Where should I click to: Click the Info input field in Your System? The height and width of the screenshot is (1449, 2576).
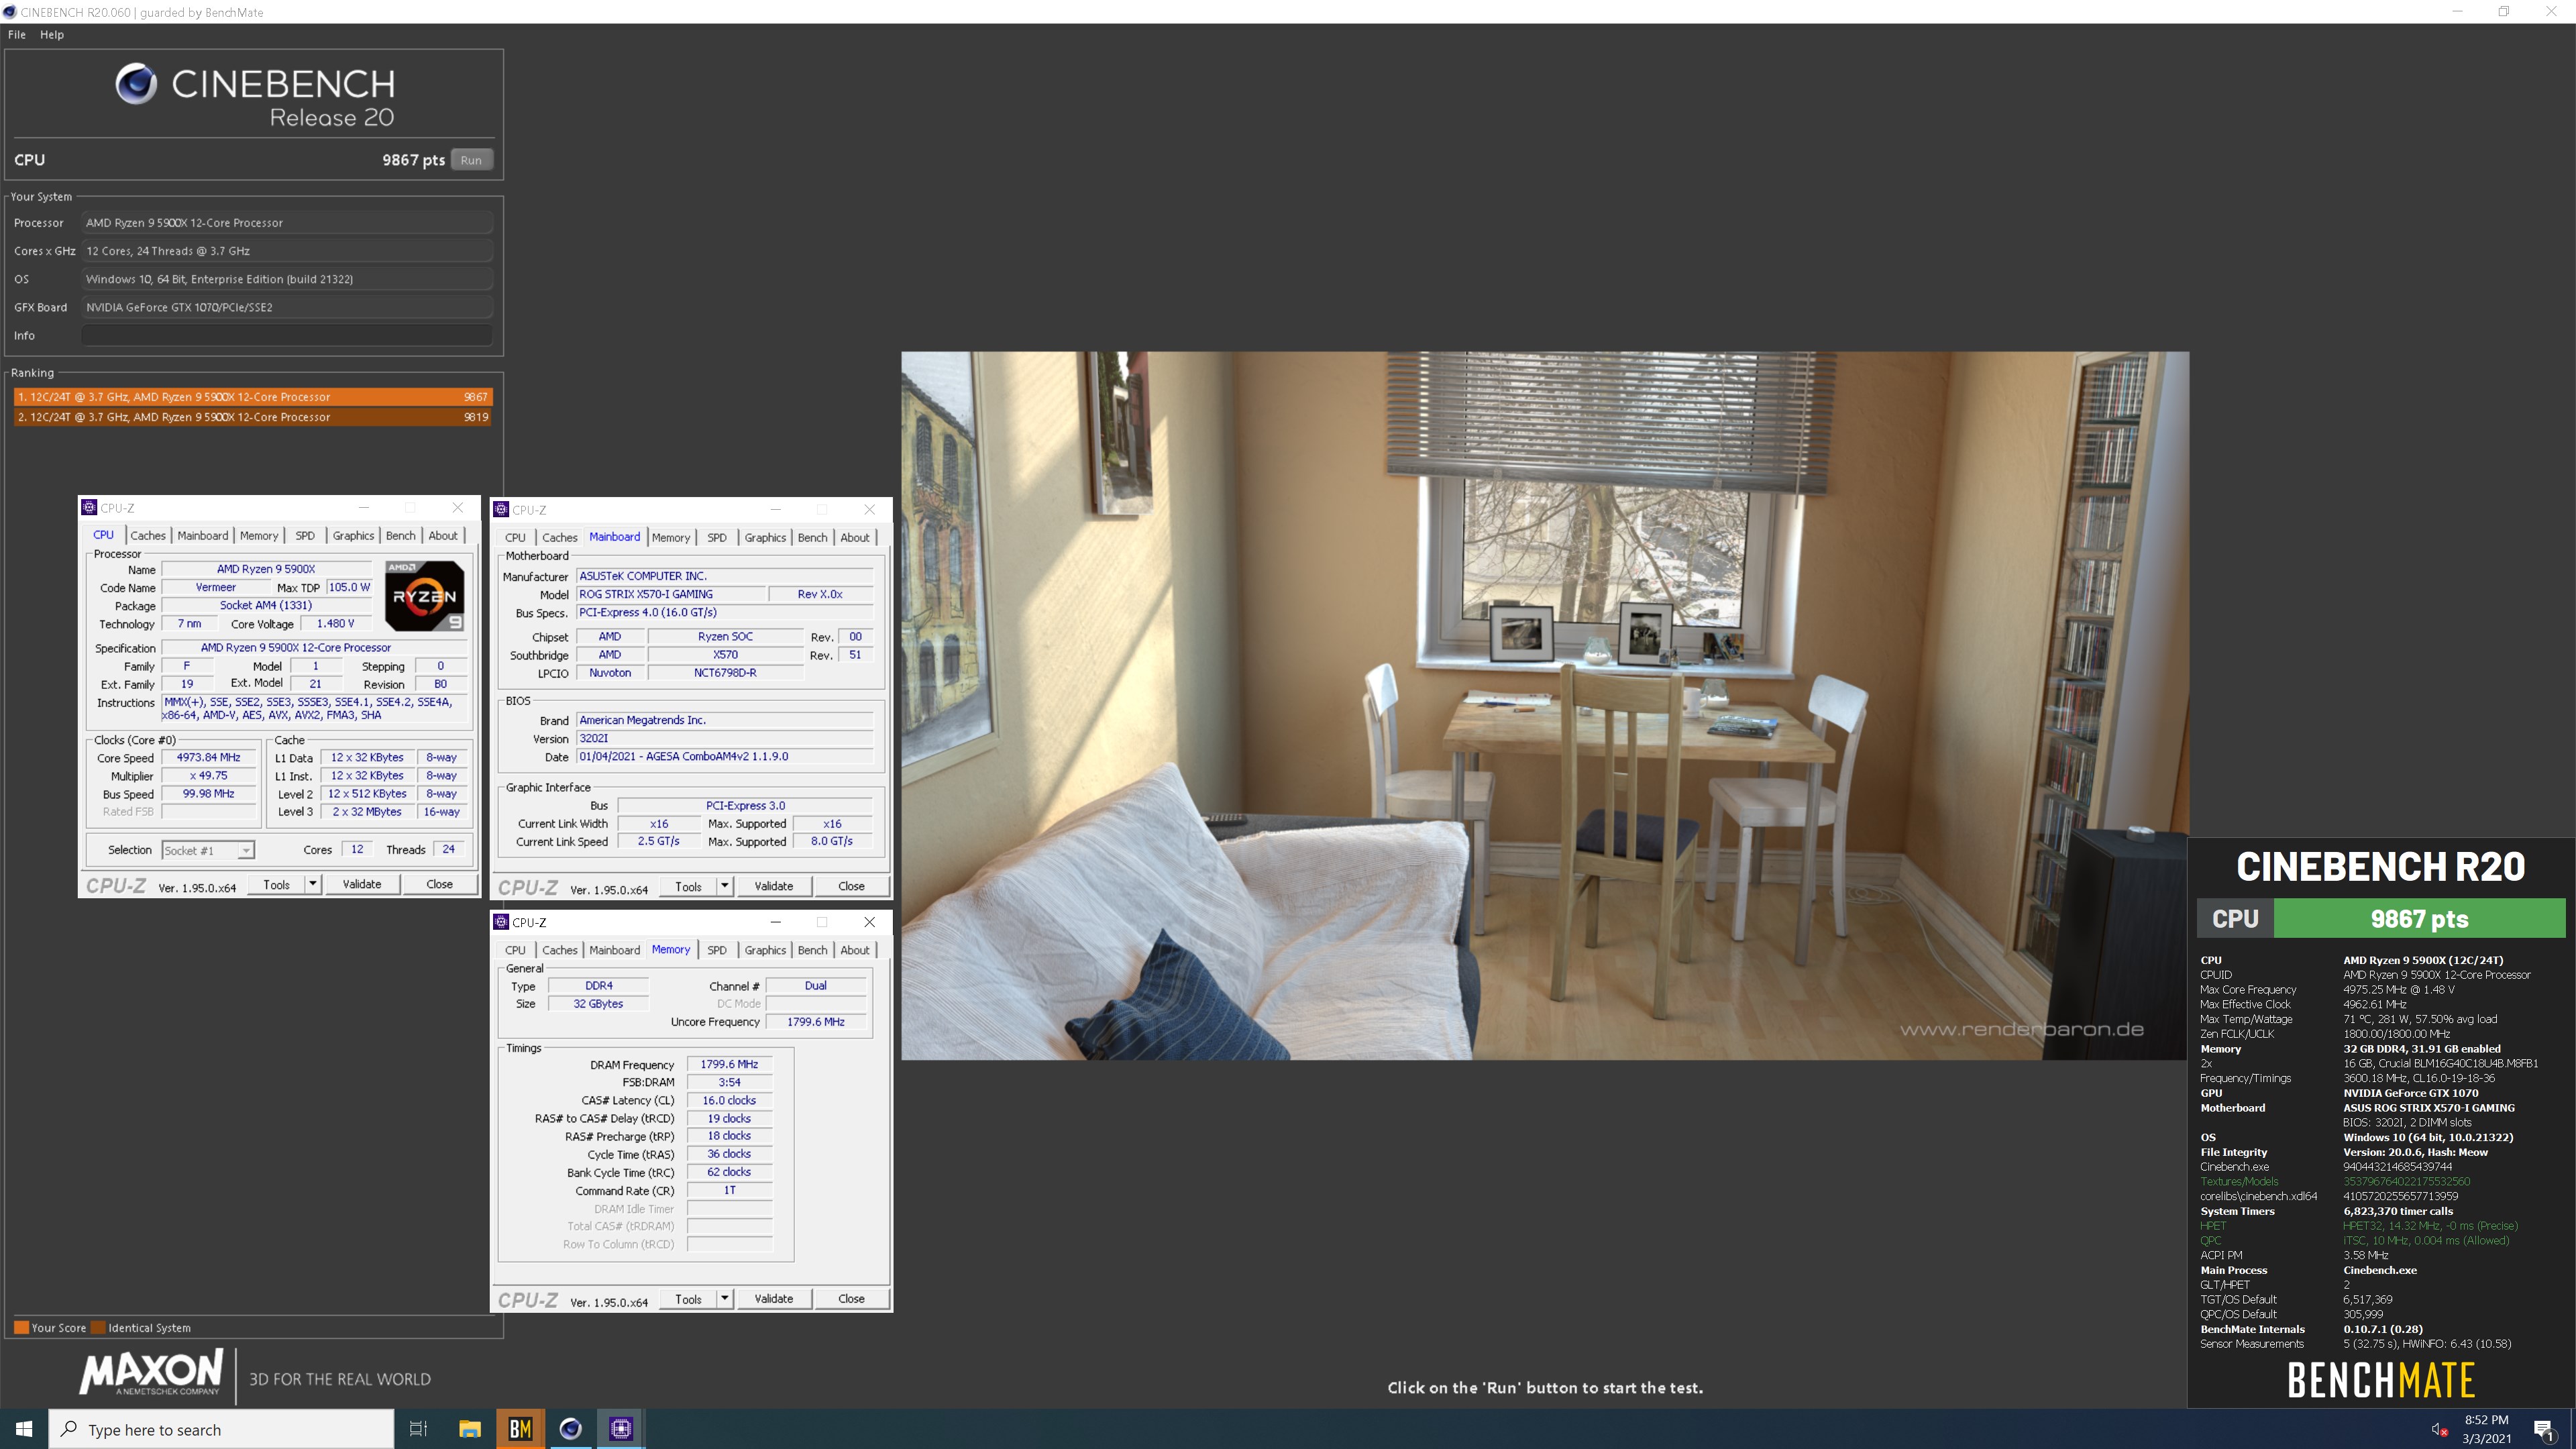click(287, 335)
